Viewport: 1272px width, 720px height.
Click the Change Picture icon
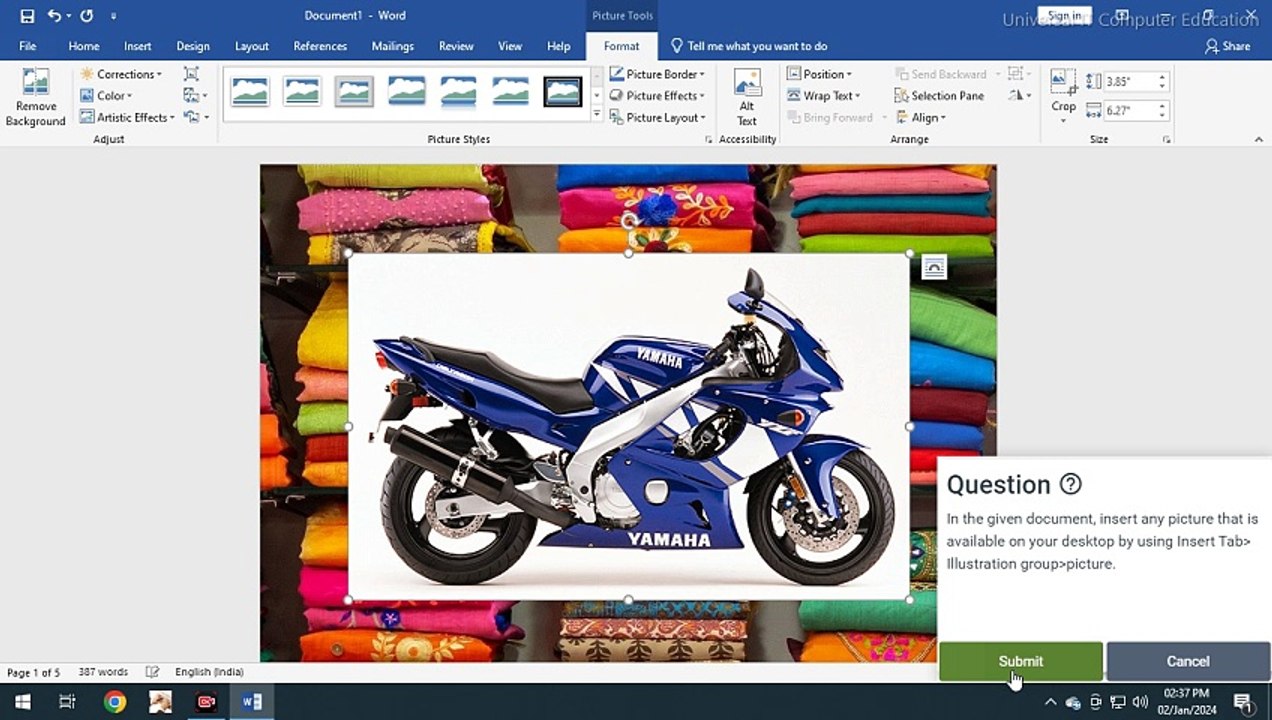(195, 96)
